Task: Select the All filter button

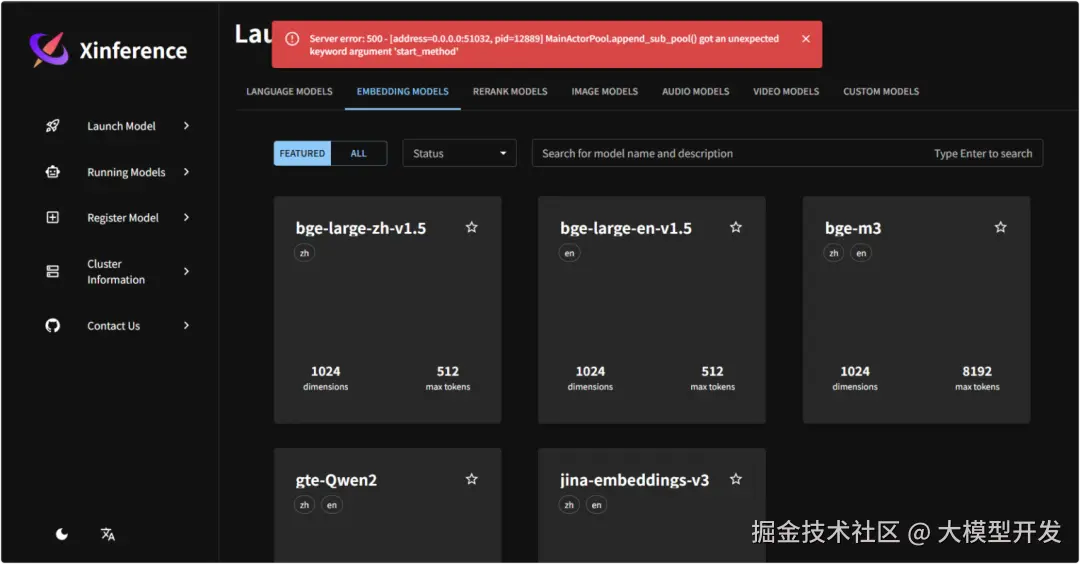Action: pos(359,154)
